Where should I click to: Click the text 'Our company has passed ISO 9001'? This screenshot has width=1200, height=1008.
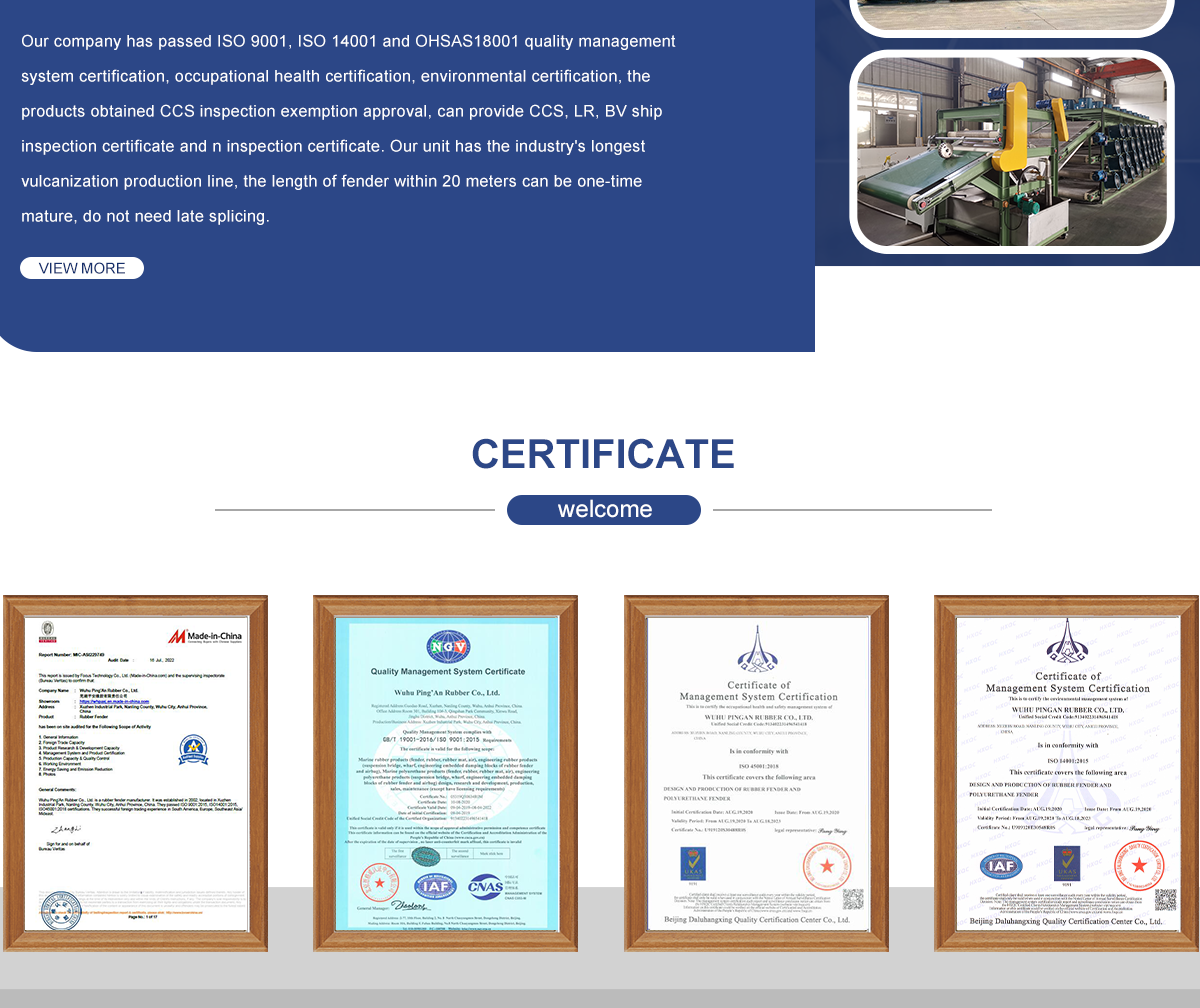[153, 41]
